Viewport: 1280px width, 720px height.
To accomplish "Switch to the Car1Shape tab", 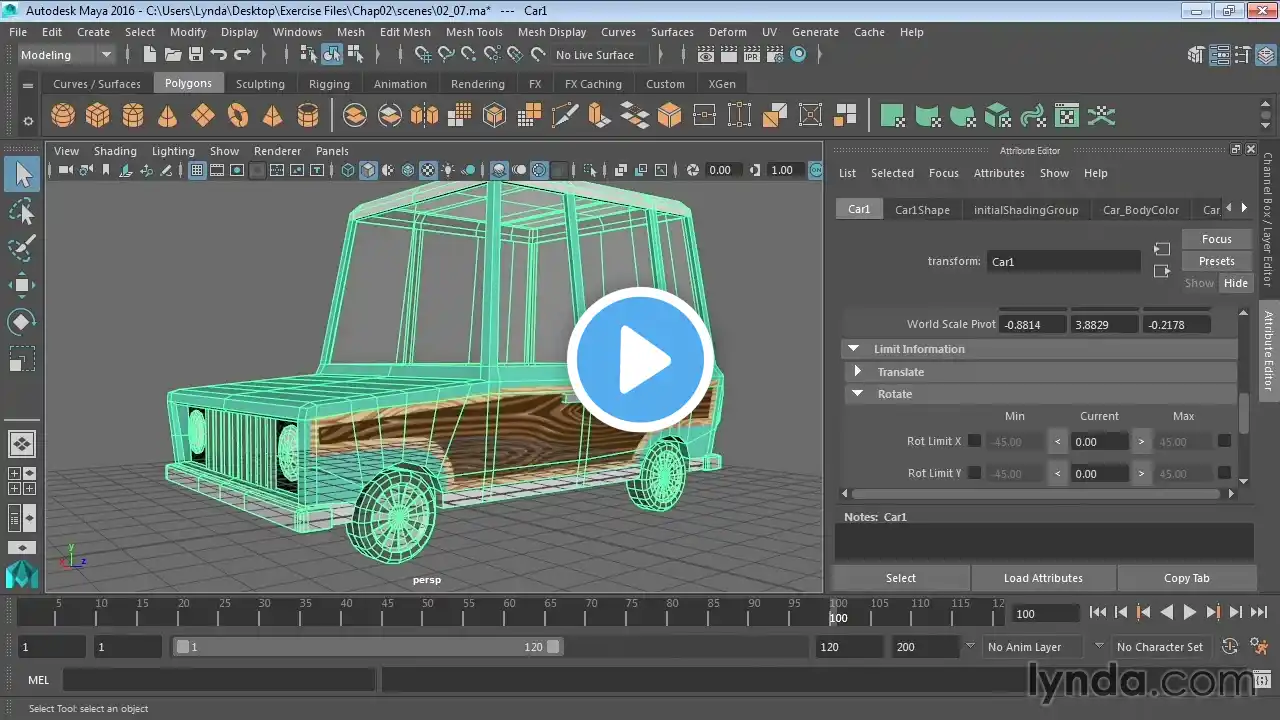I will (922, 210).
